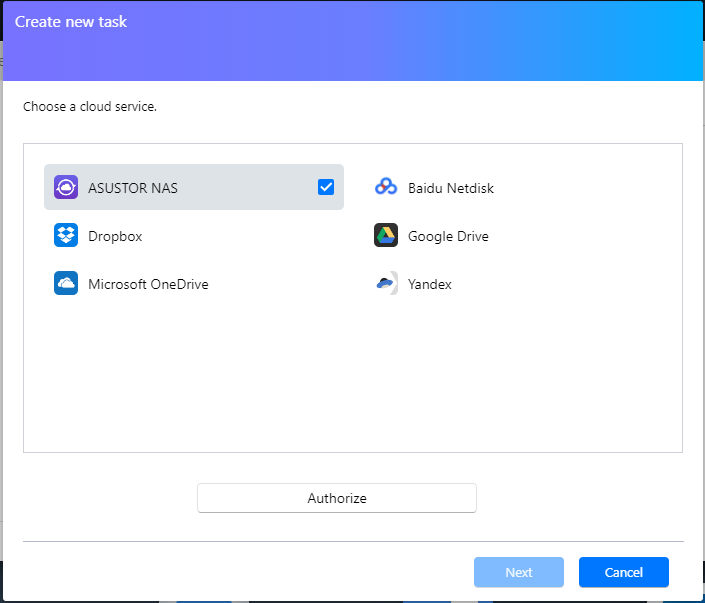Click the Microsoft OneDrive cloud icon
The width and height of the screenshot is (705, 603).
(x=66, y=283)
